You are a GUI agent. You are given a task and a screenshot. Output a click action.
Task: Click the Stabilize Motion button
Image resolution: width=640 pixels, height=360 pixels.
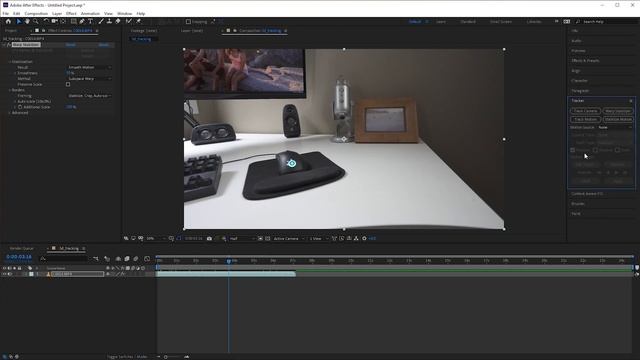[618, 120]
